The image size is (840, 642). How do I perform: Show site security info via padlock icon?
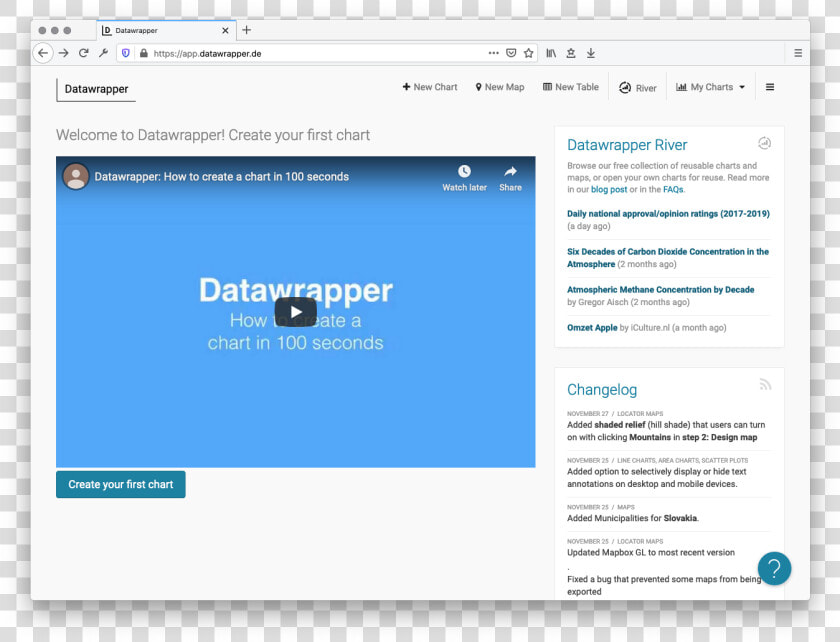144,53
